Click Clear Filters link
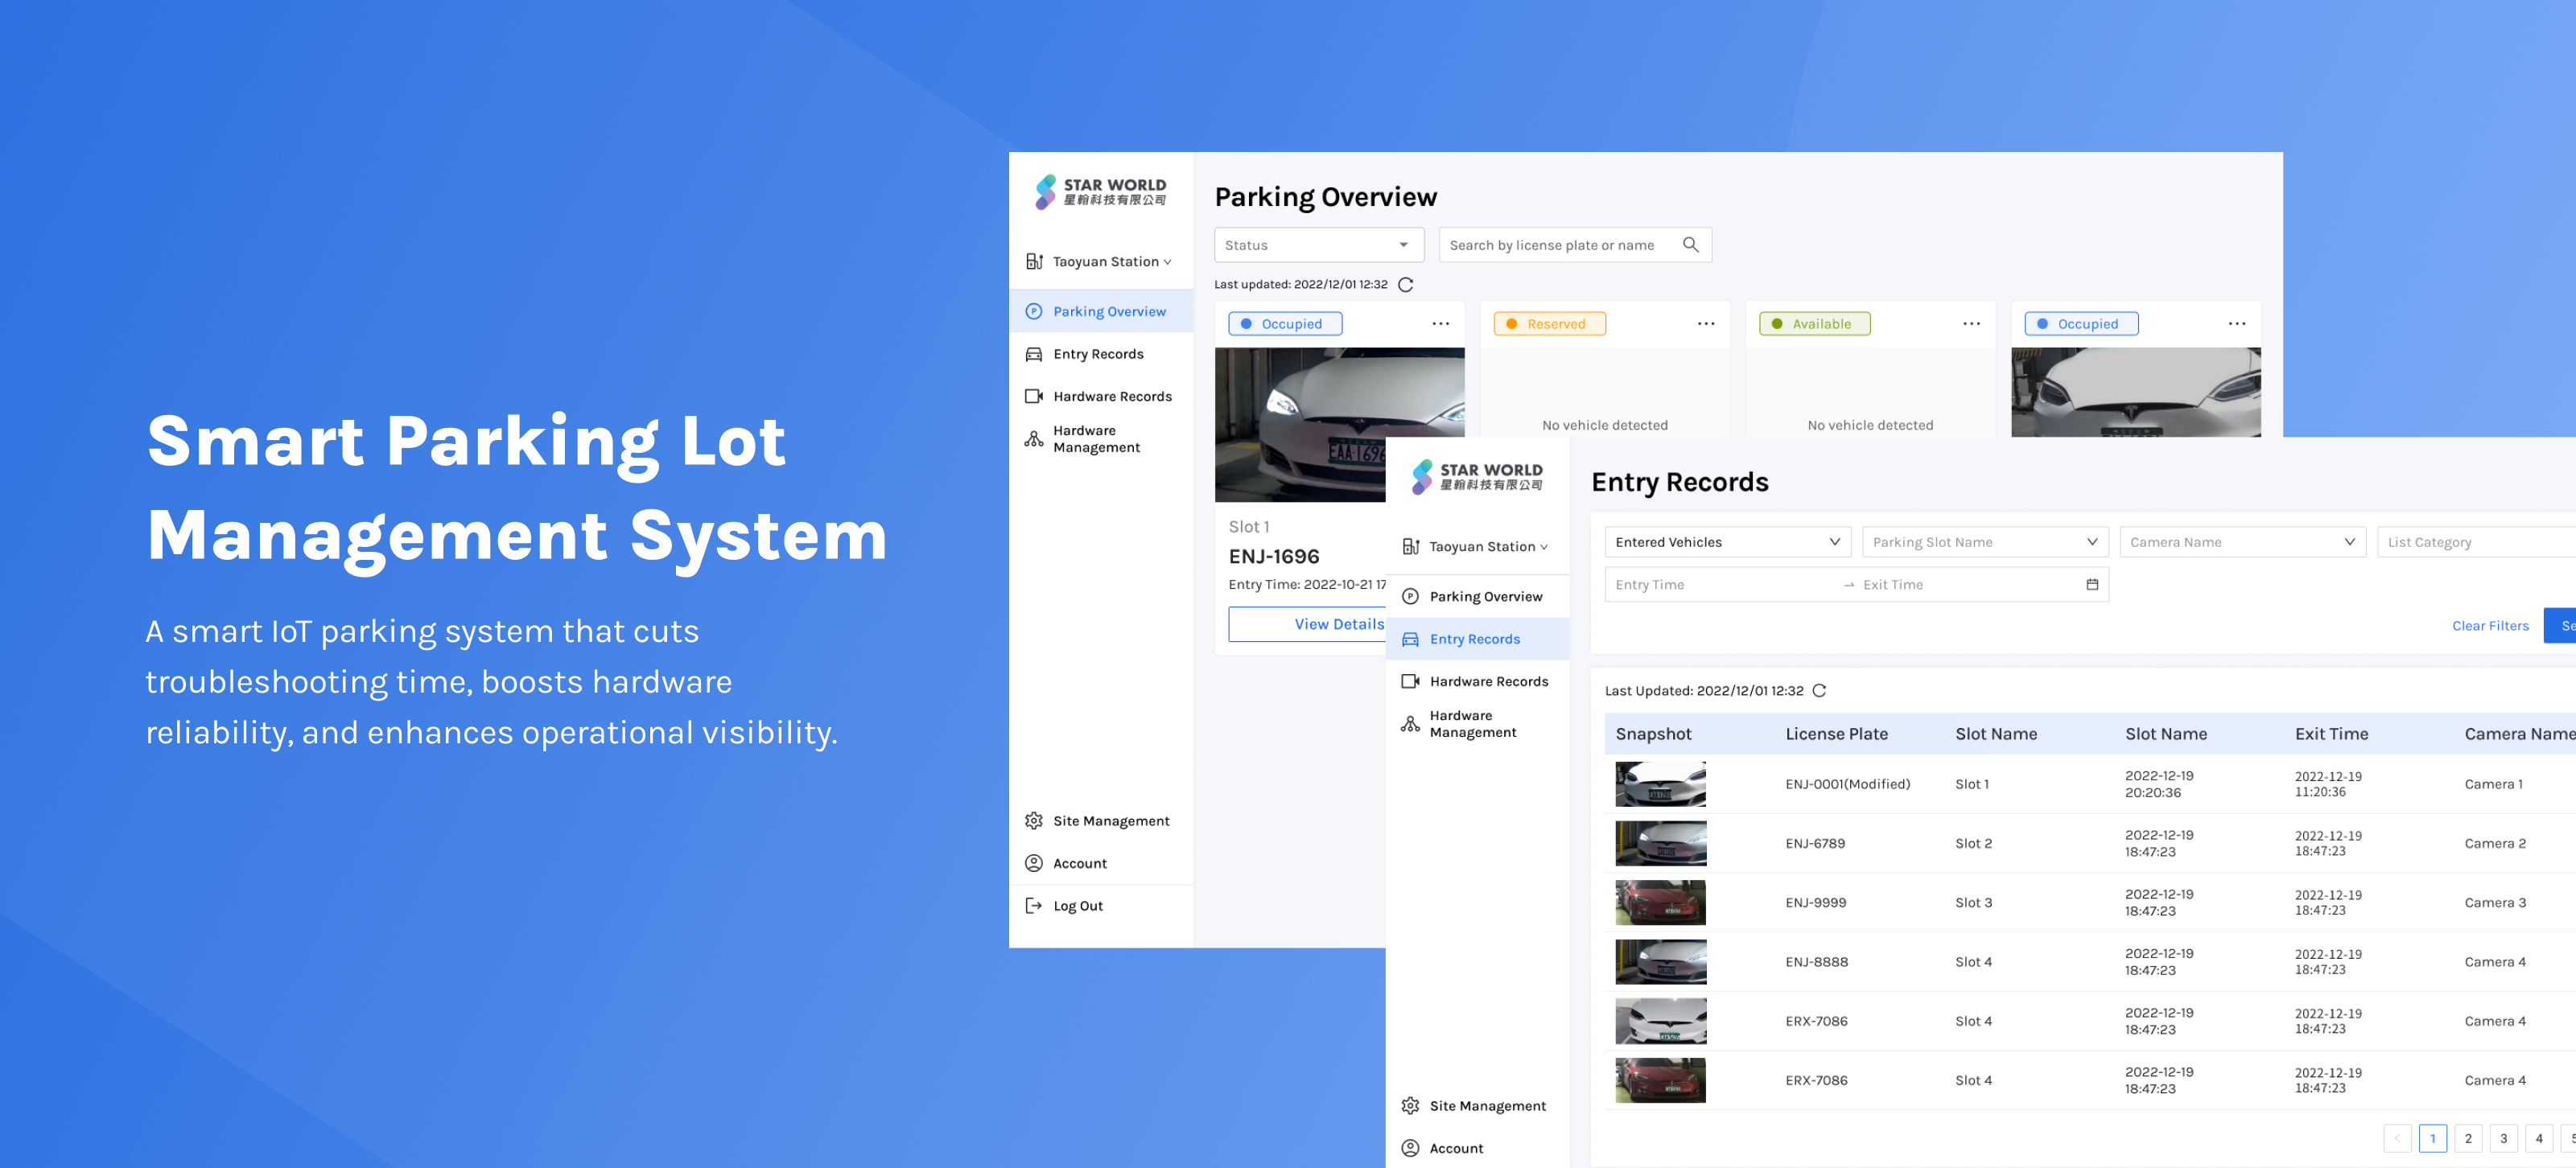The height and width of the screenshot is (1168, 2576). (2489, 626)
